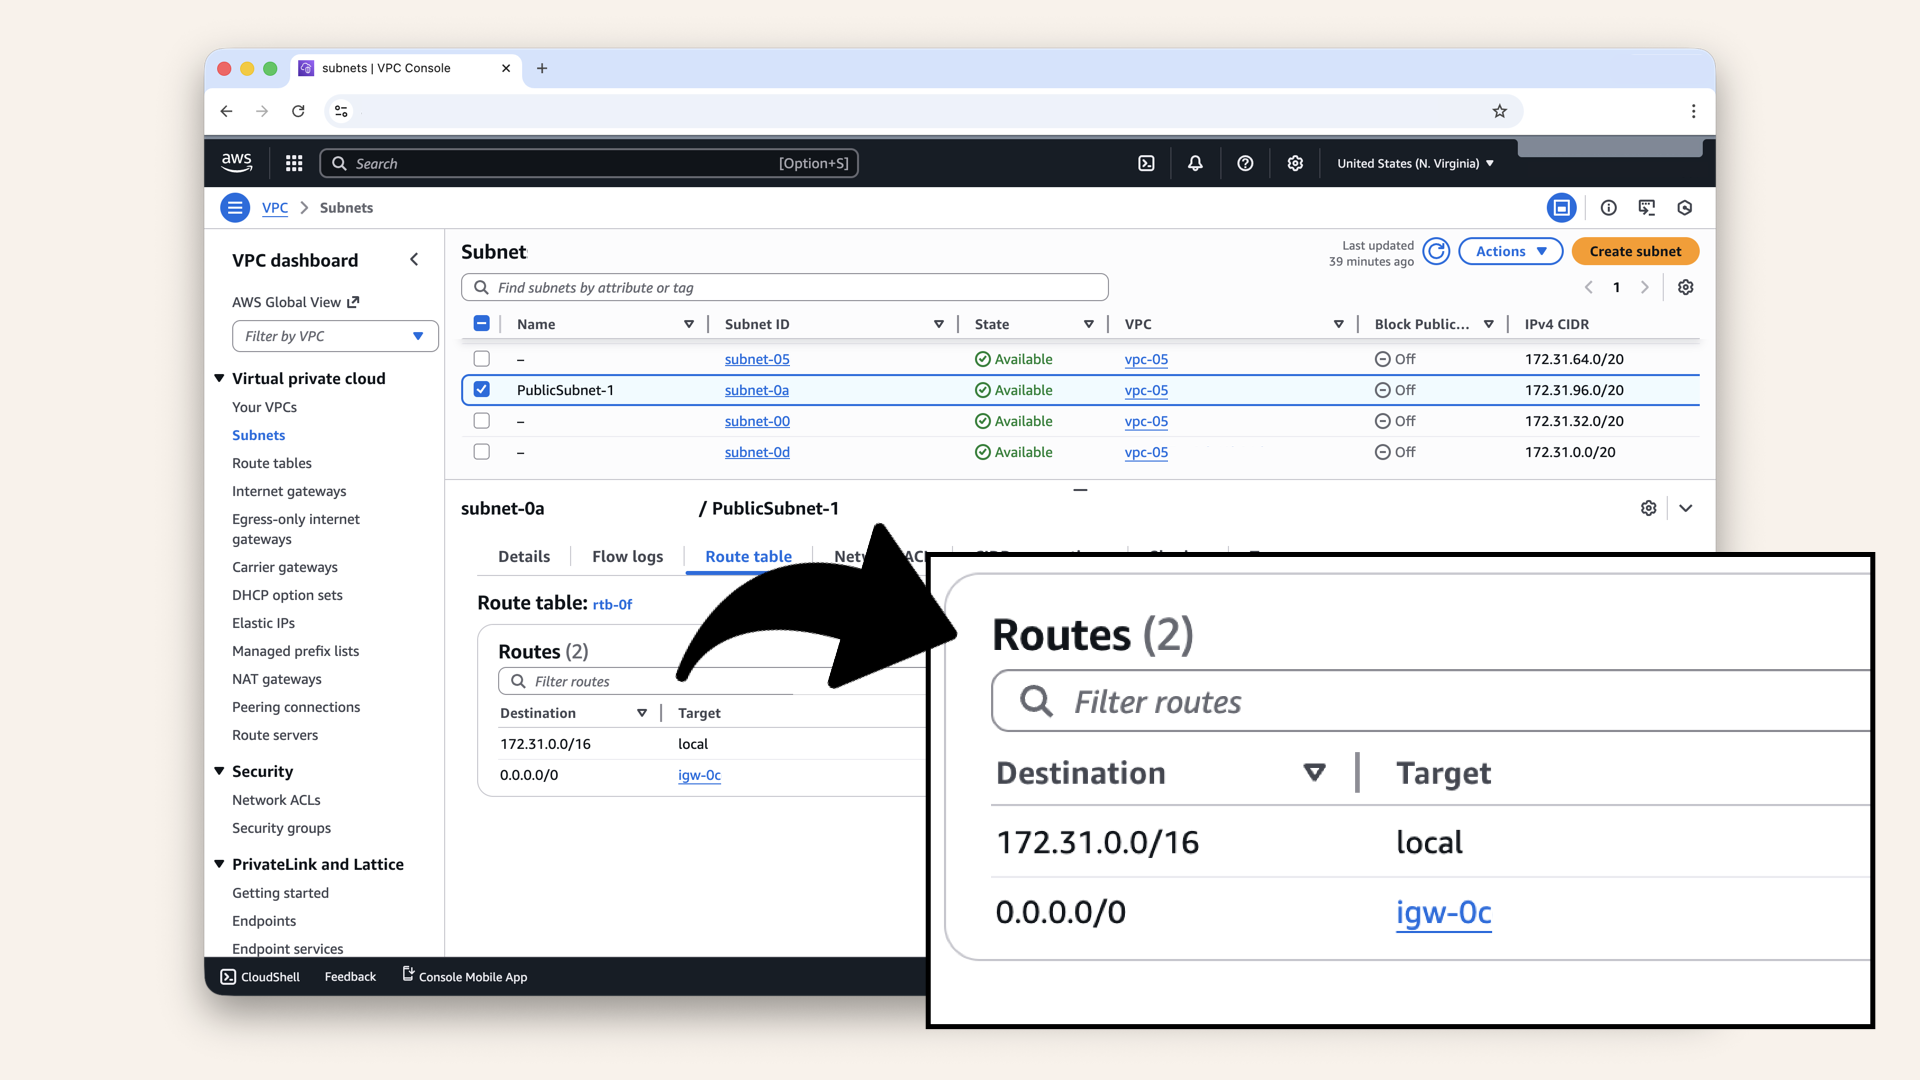Select checkbox for subnet-05 row
This screenshot has width=1920, height=1080.
click(482, 359)
